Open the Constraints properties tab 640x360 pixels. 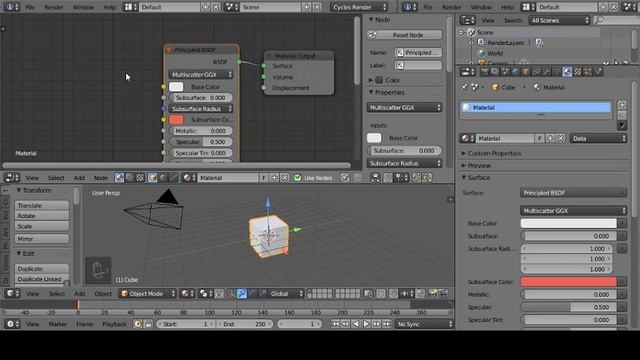point(536,72)
